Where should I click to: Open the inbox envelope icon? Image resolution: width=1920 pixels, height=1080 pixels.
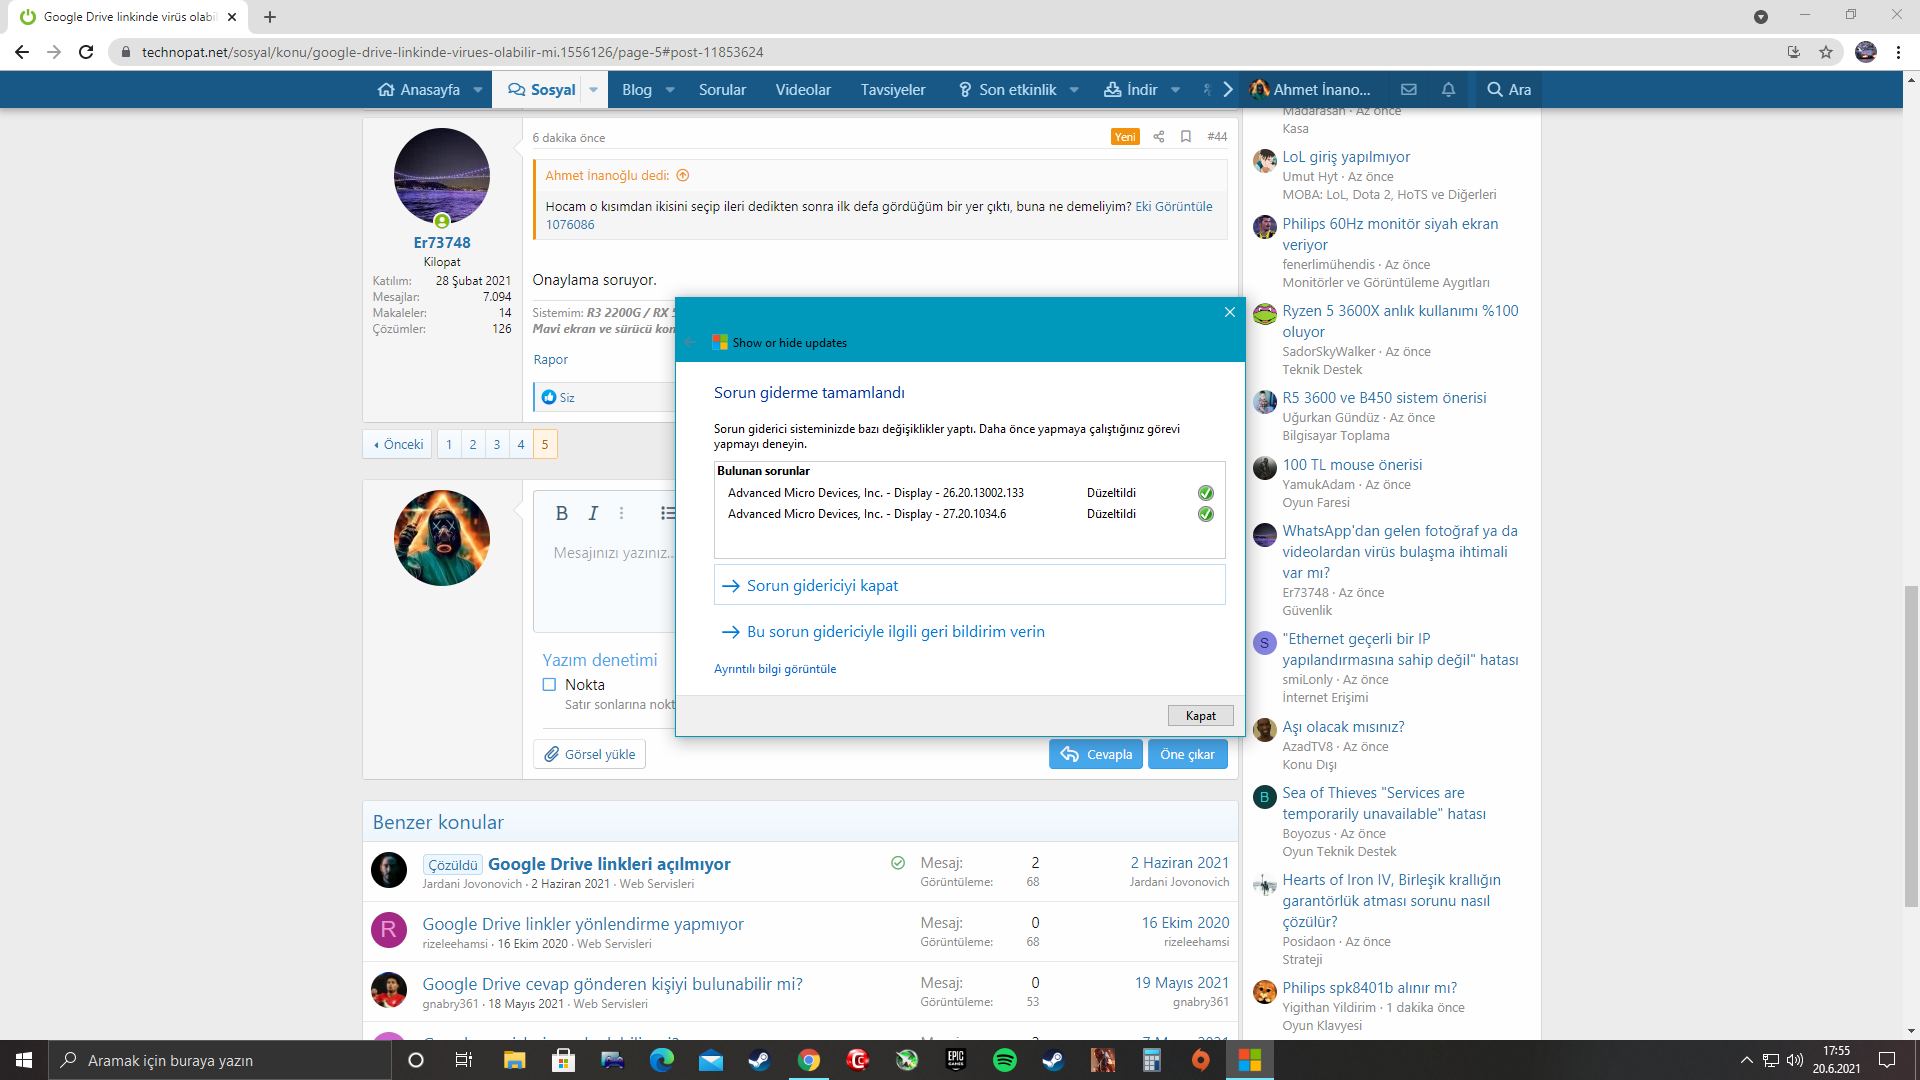click(x=1408, y=90)
